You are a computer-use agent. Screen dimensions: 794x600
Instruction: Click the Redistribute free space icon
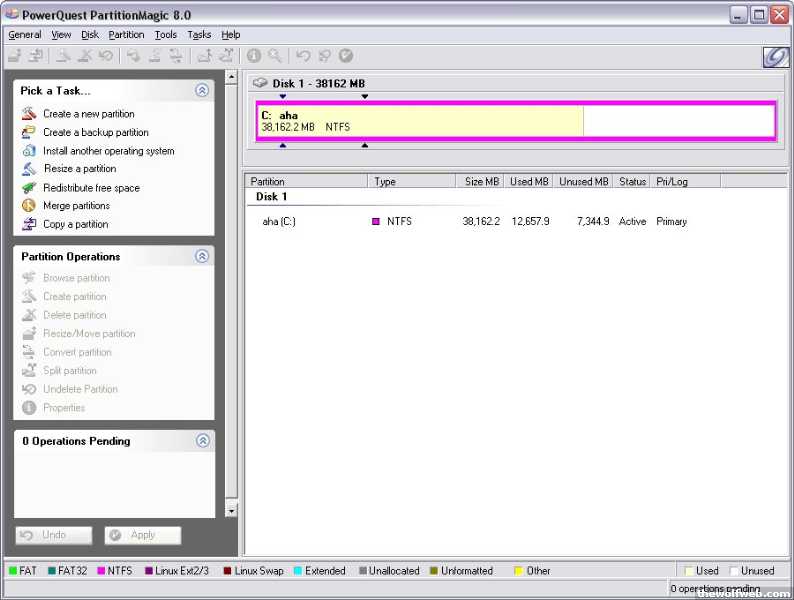point(28,188)
